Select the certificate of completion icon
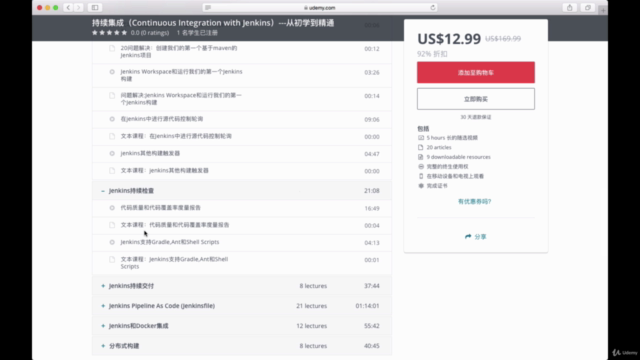This screenshot has width=640, height=360. click(421, 186)
